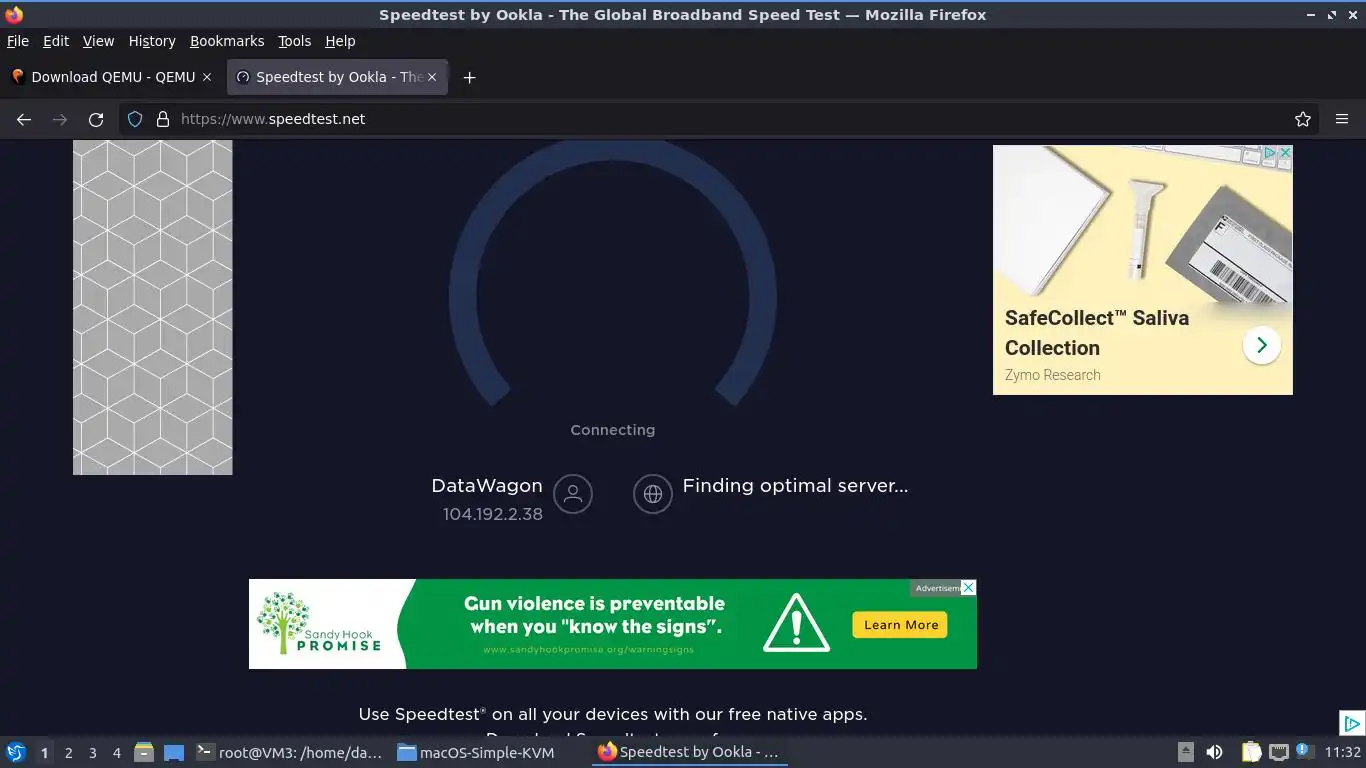Screen dimensions: 1366x768
Task: Click the DataWagon provider name
Action: [x=487, y=486]
